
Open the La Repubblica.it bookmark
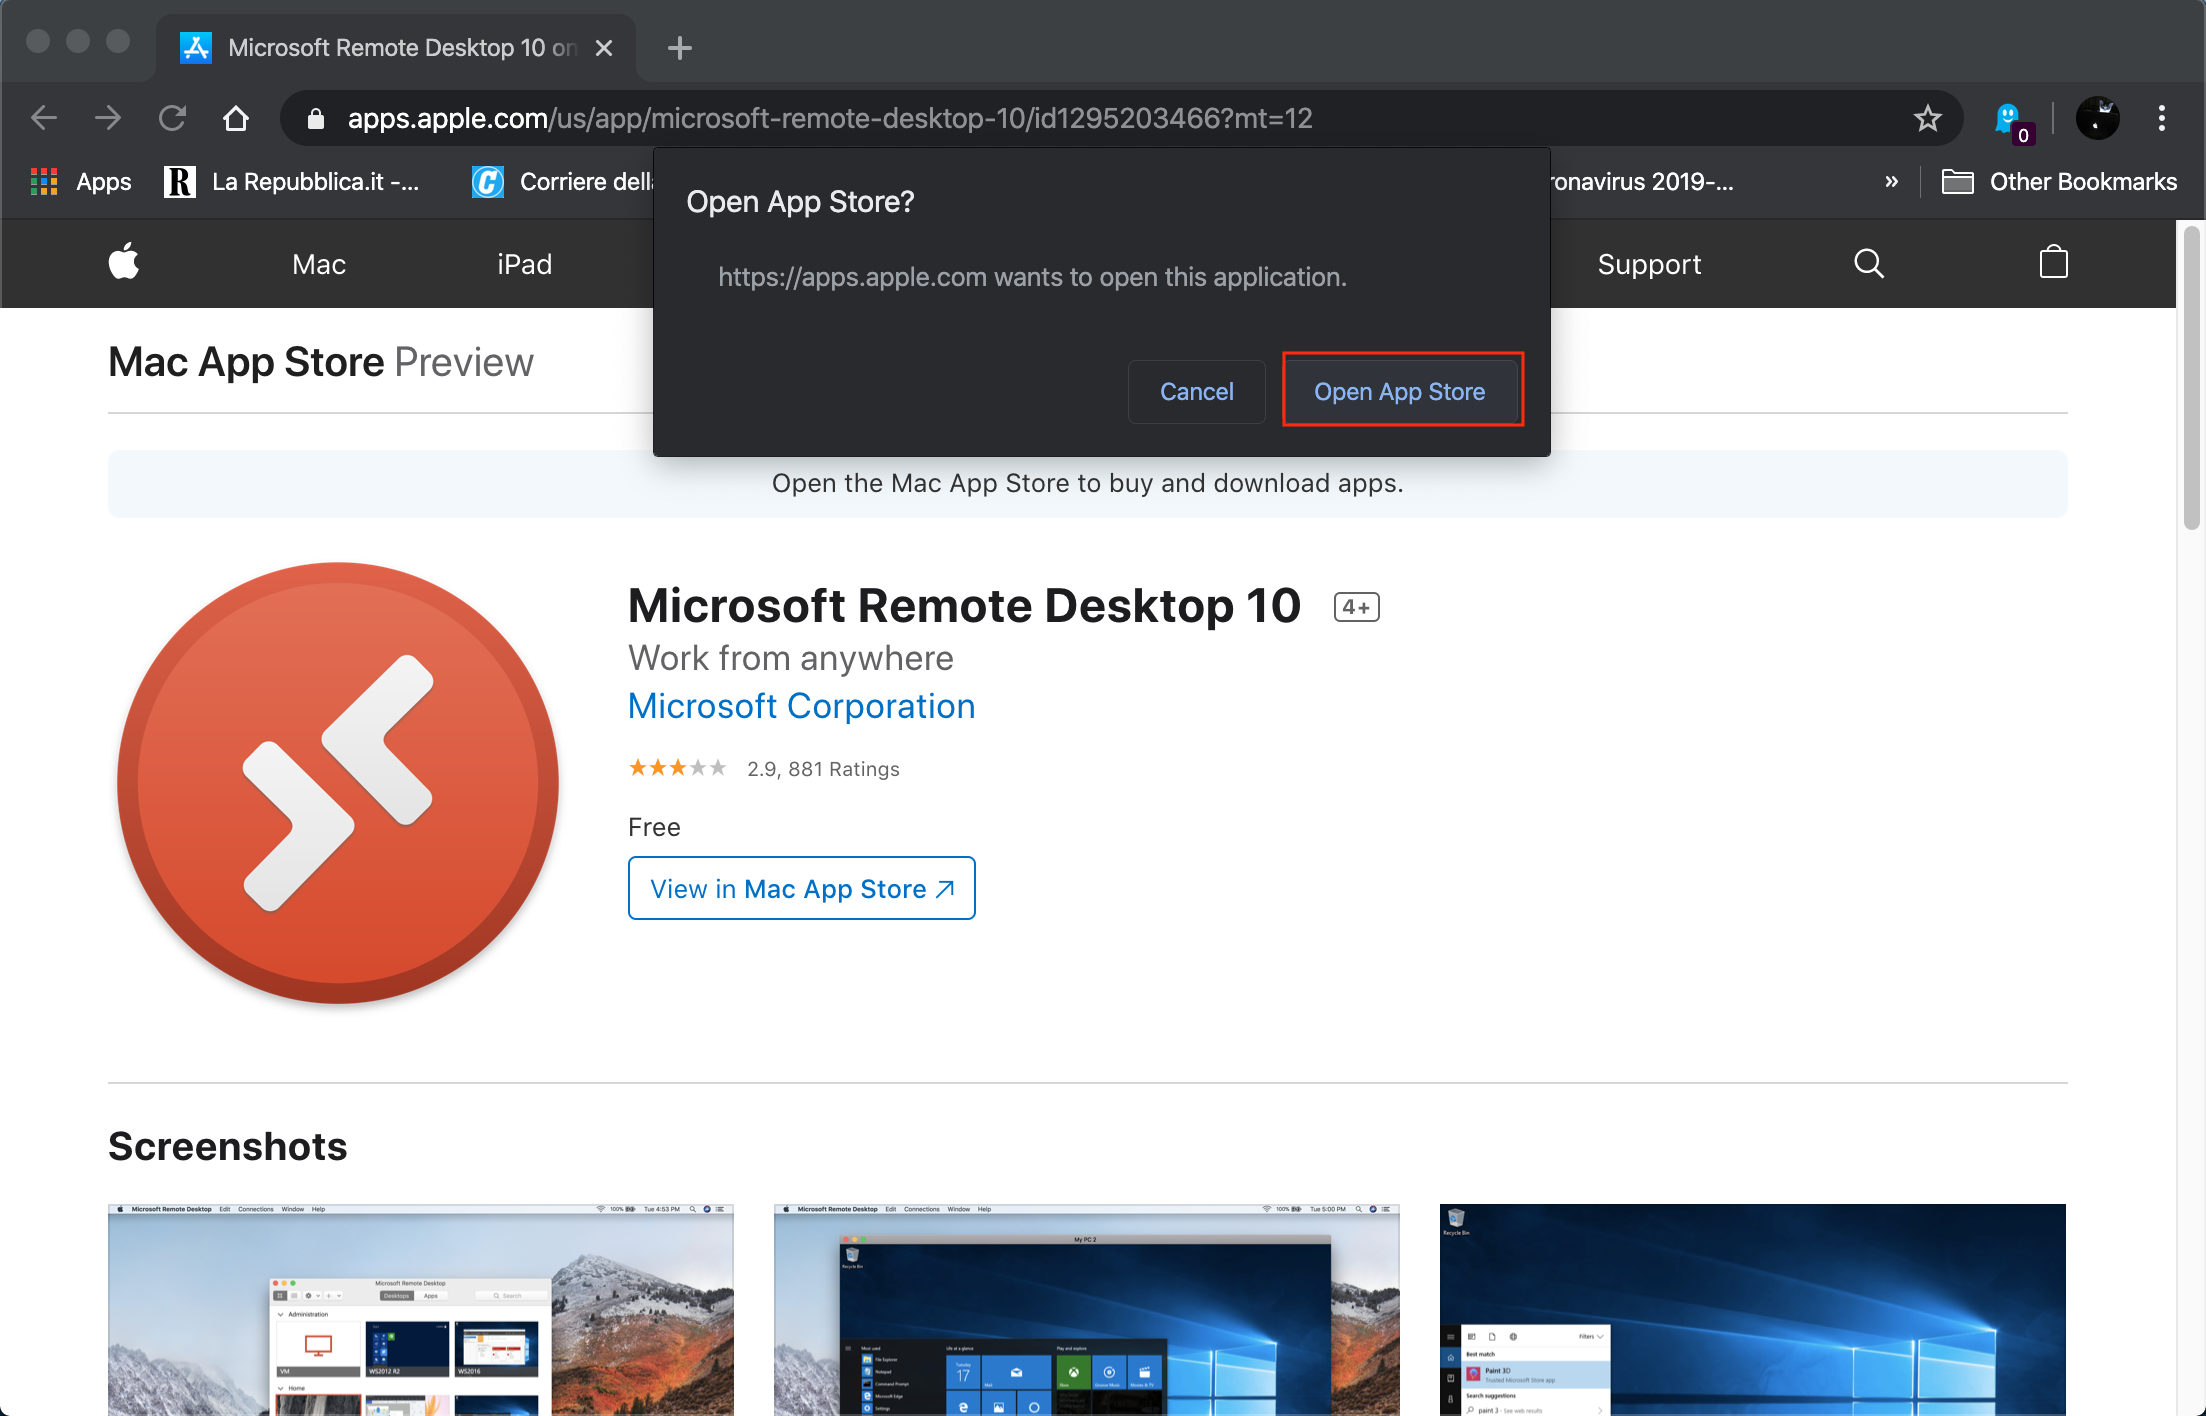pyautogui.click(x=292, y=182)
